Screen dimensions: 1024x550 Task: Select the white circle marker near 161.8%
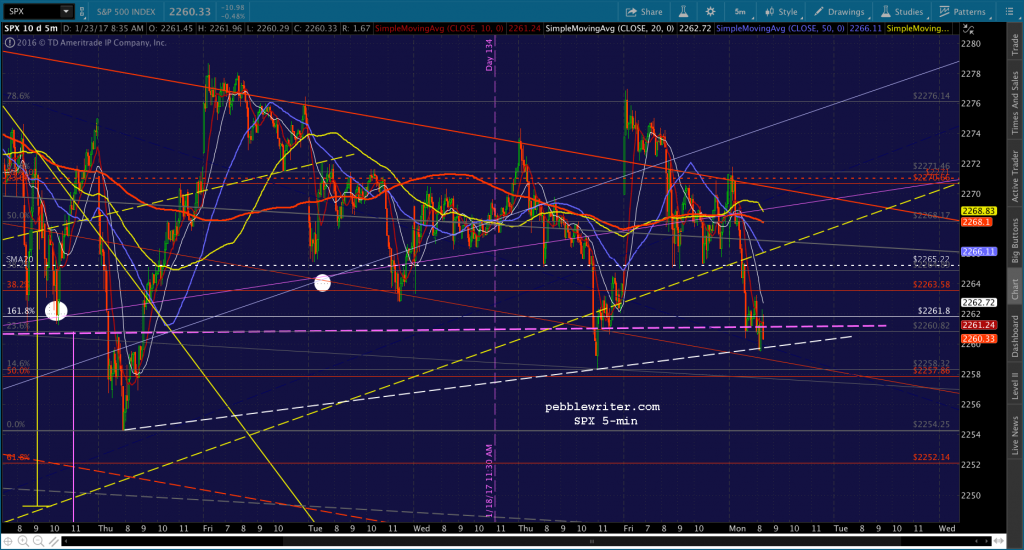pos(56,311)
